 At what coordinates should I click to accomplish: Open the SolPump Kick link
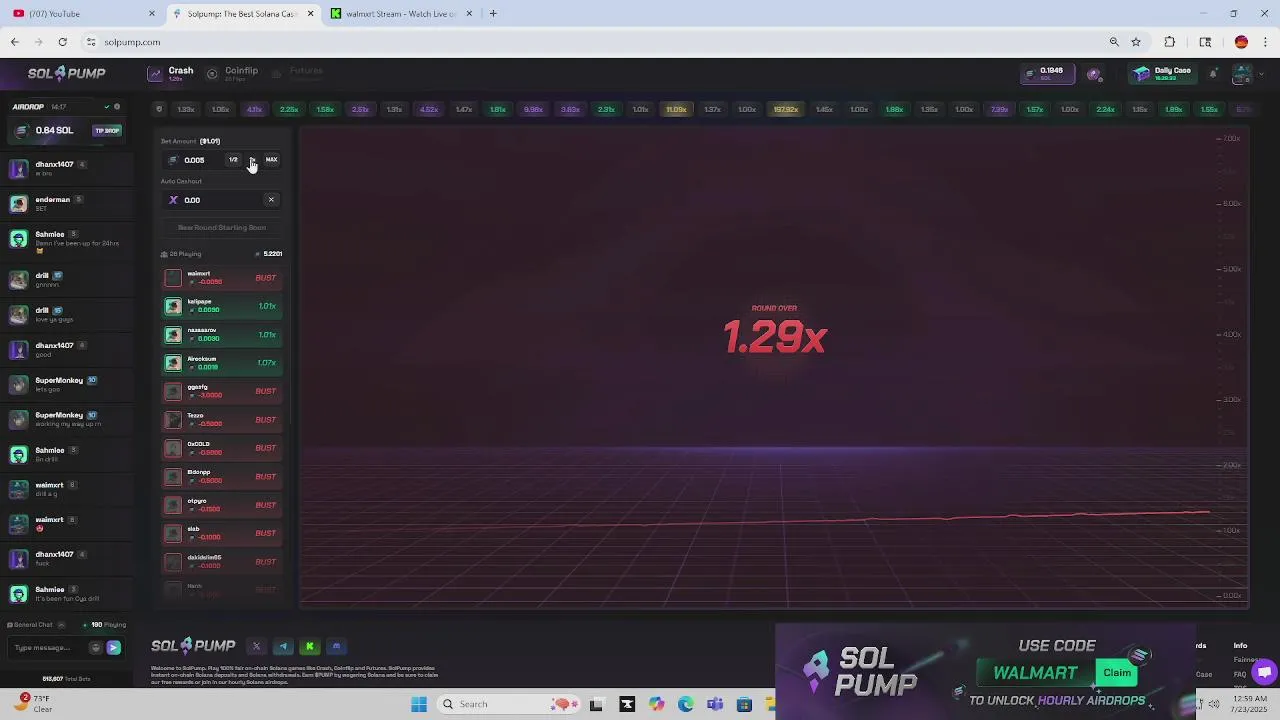pos(309,647)
